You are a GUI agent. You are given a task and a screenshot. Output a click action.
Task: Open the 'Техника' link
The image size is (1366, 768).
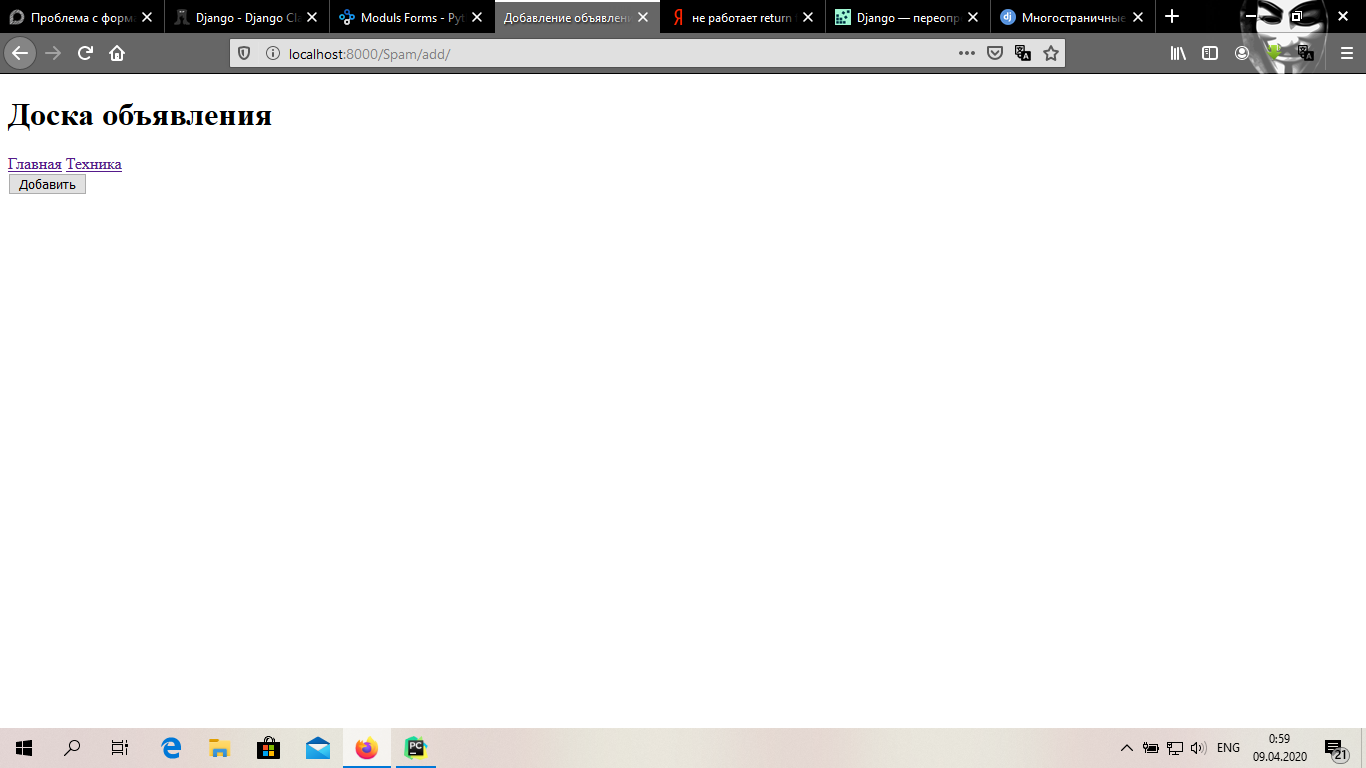point(94,164)
